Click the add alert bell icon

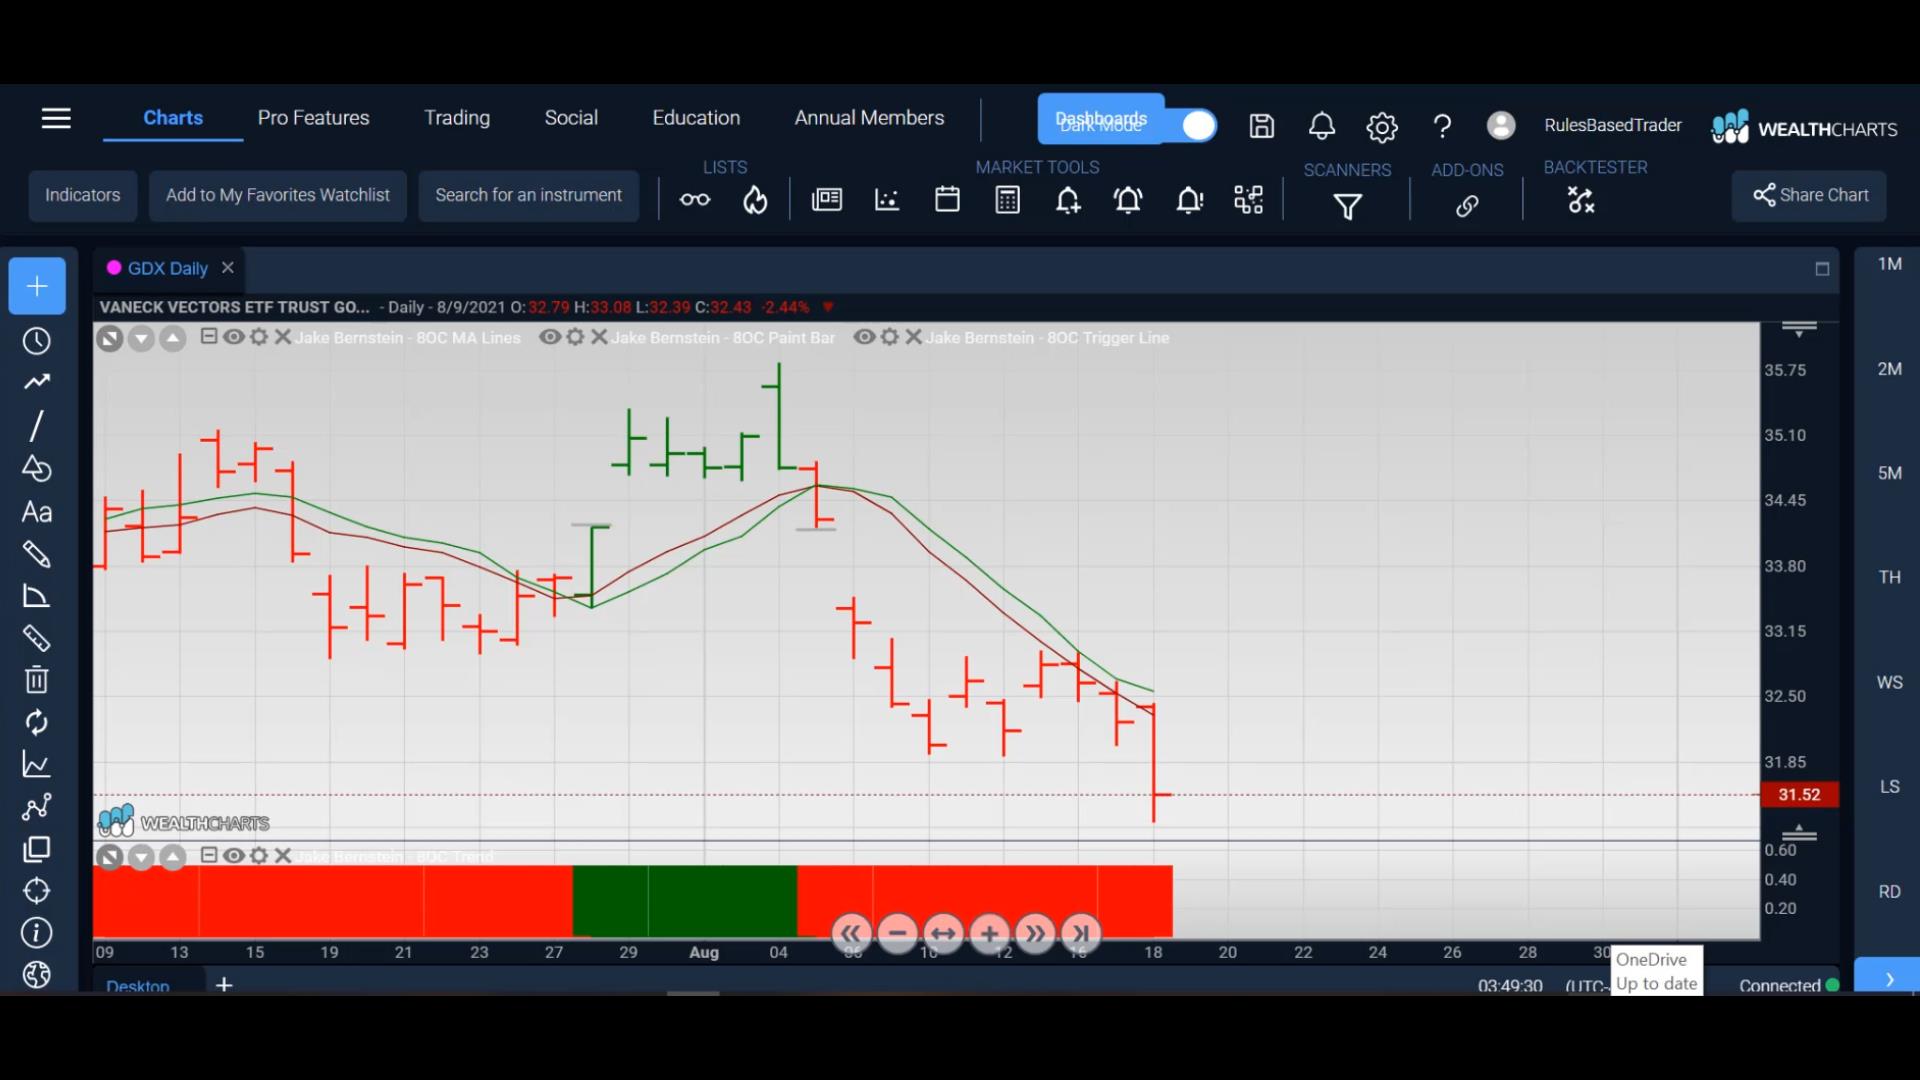(x=1068, y=201)
